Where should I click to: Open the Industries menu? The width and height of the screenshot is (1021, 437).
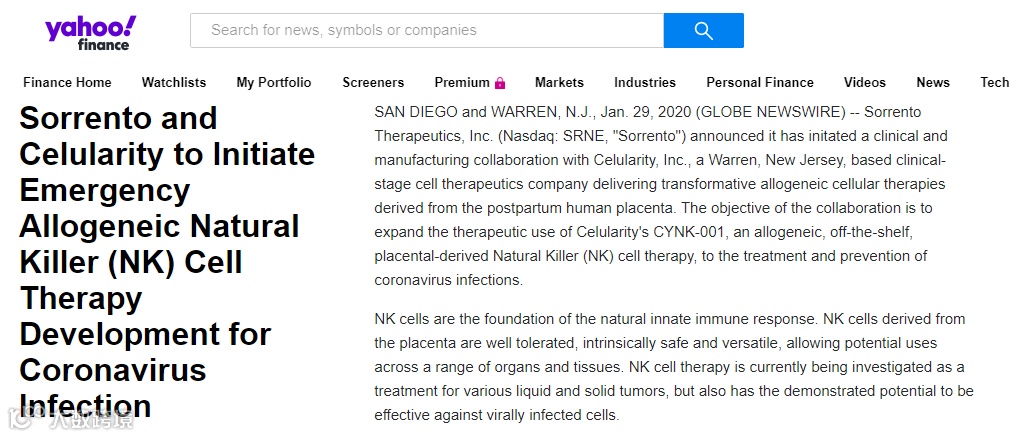pyautogui.click(x=645, y=82)
